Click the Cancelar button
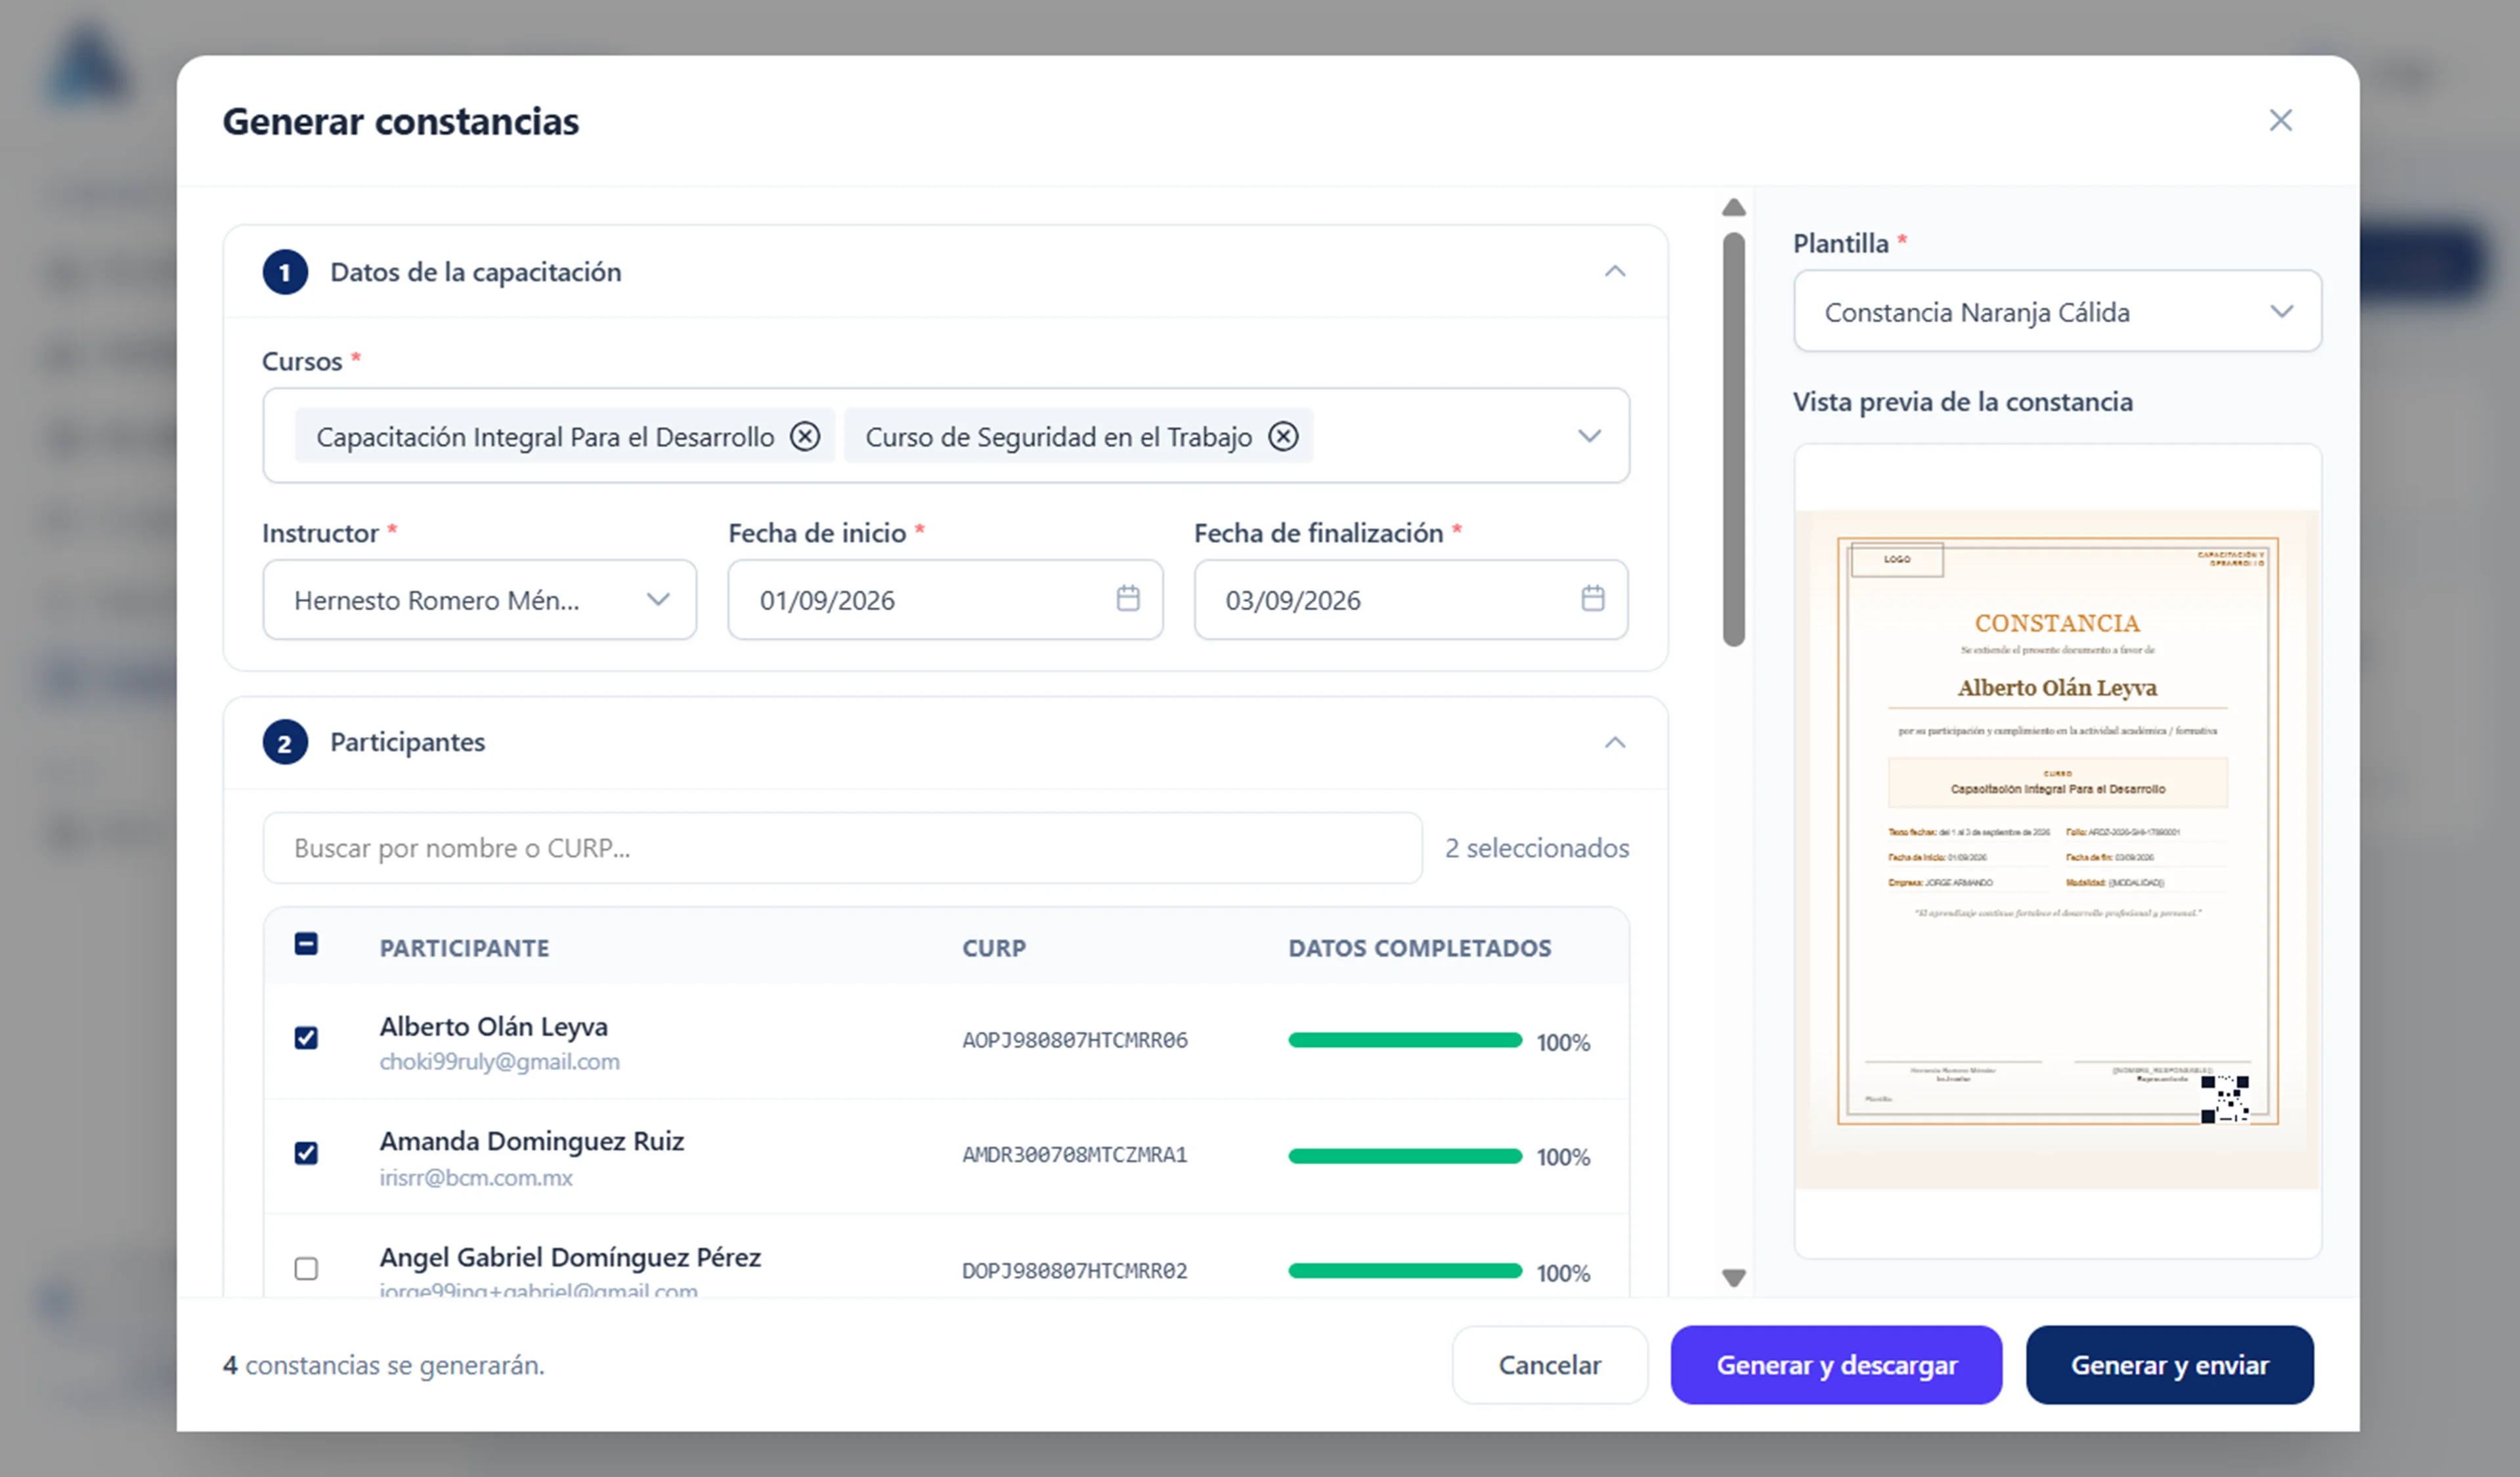 [x=1549, y=1365]
